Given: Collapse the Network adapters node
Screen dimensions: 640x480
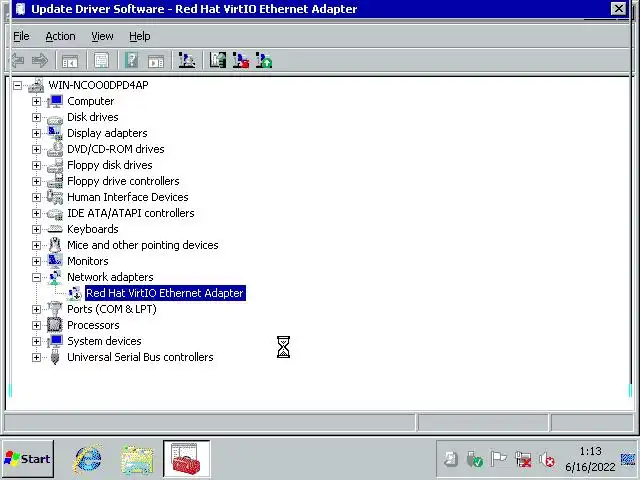Looking at the screenshot, I should [x=36, y=278].
